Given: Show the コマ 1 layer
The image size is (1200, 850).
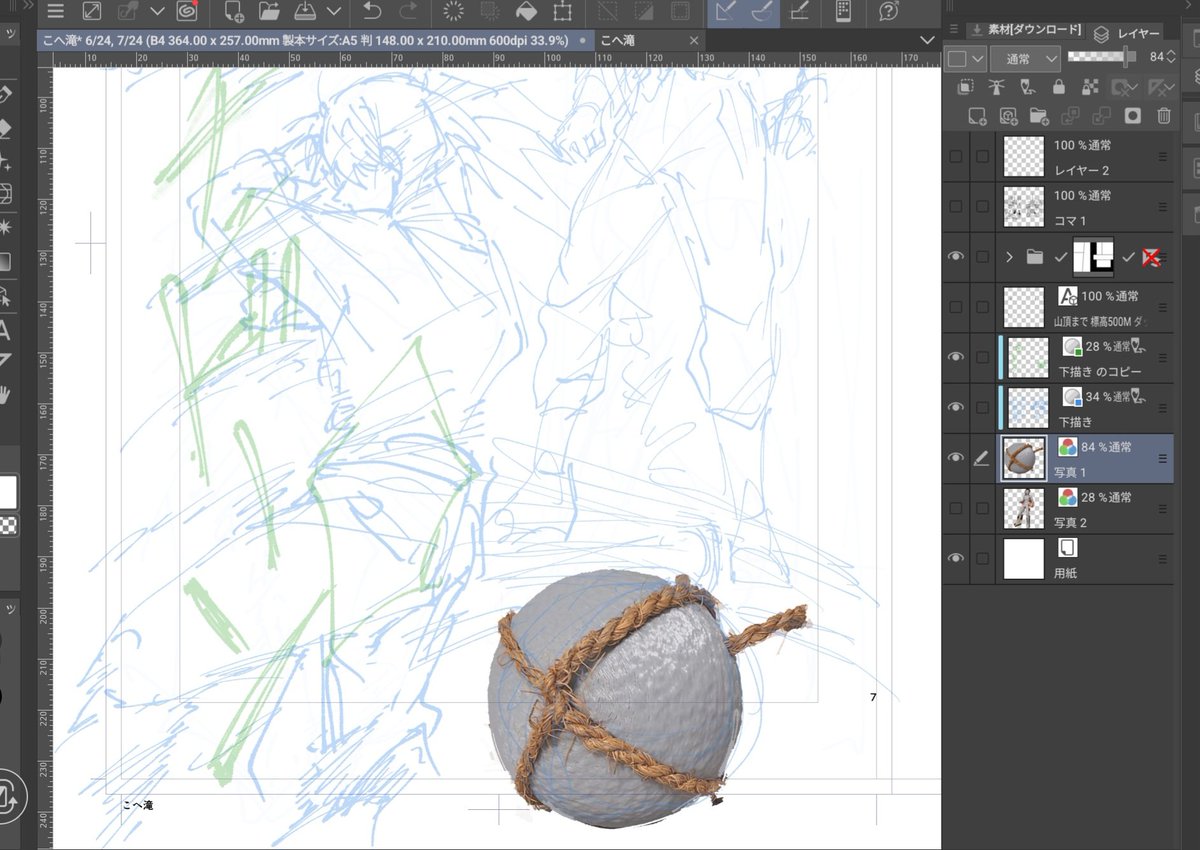Looking at the screenshot, I should (956, 207).
